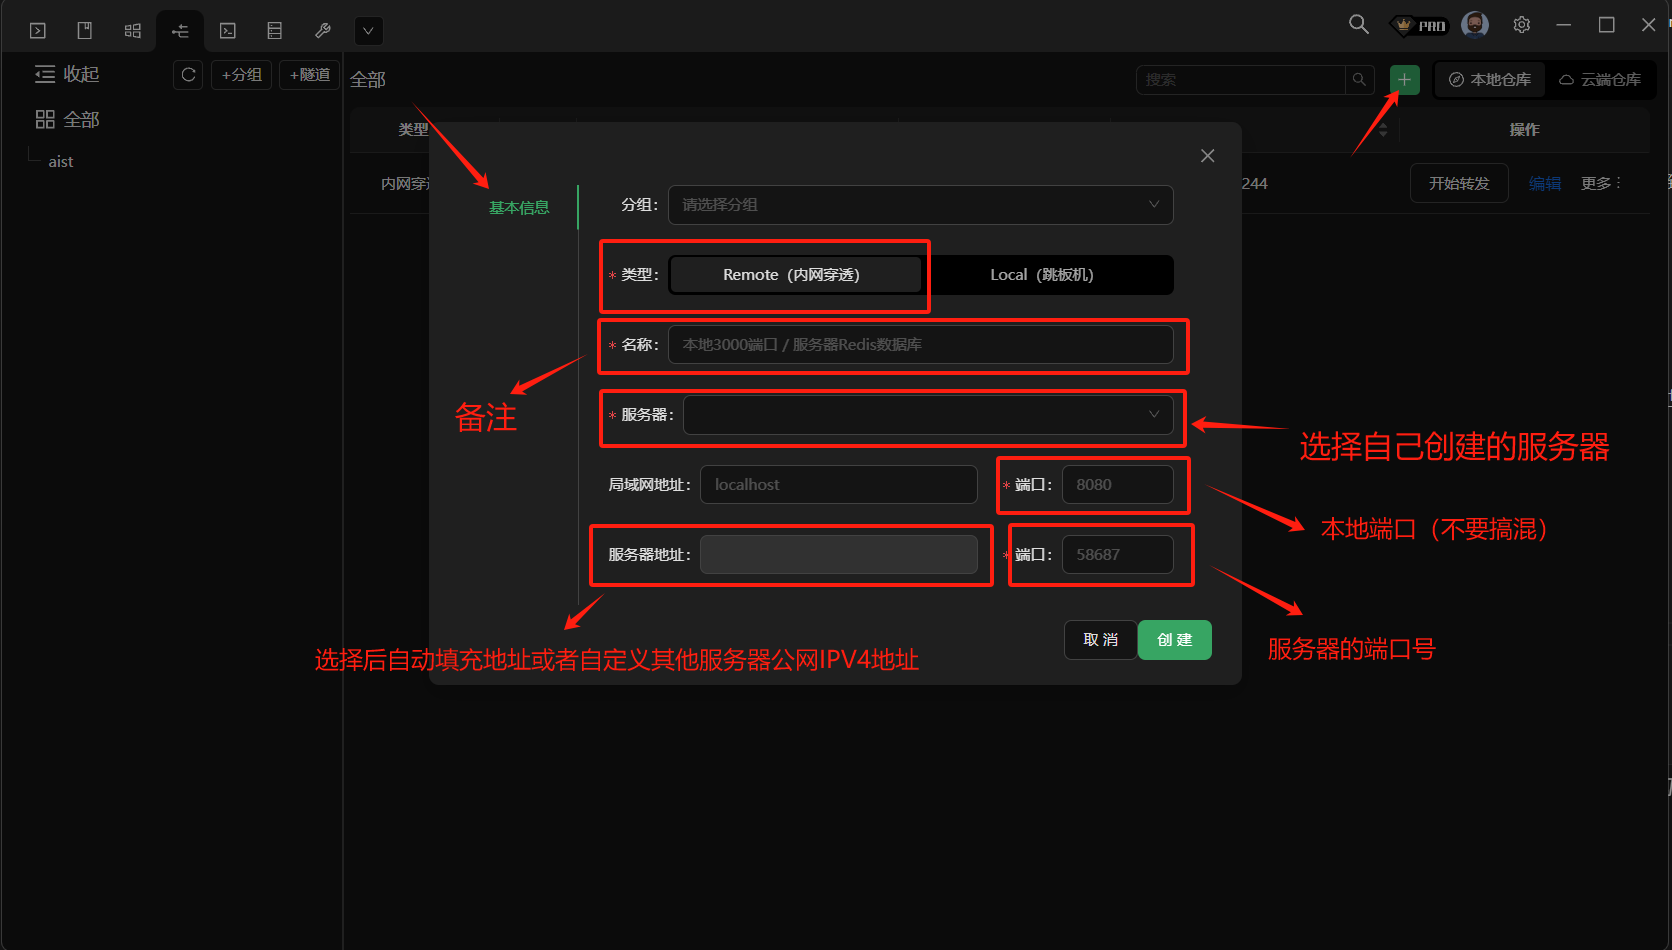Screen dimensions: 1672x950
Task: Click the 名称 name input field
Action: [920, 345]
